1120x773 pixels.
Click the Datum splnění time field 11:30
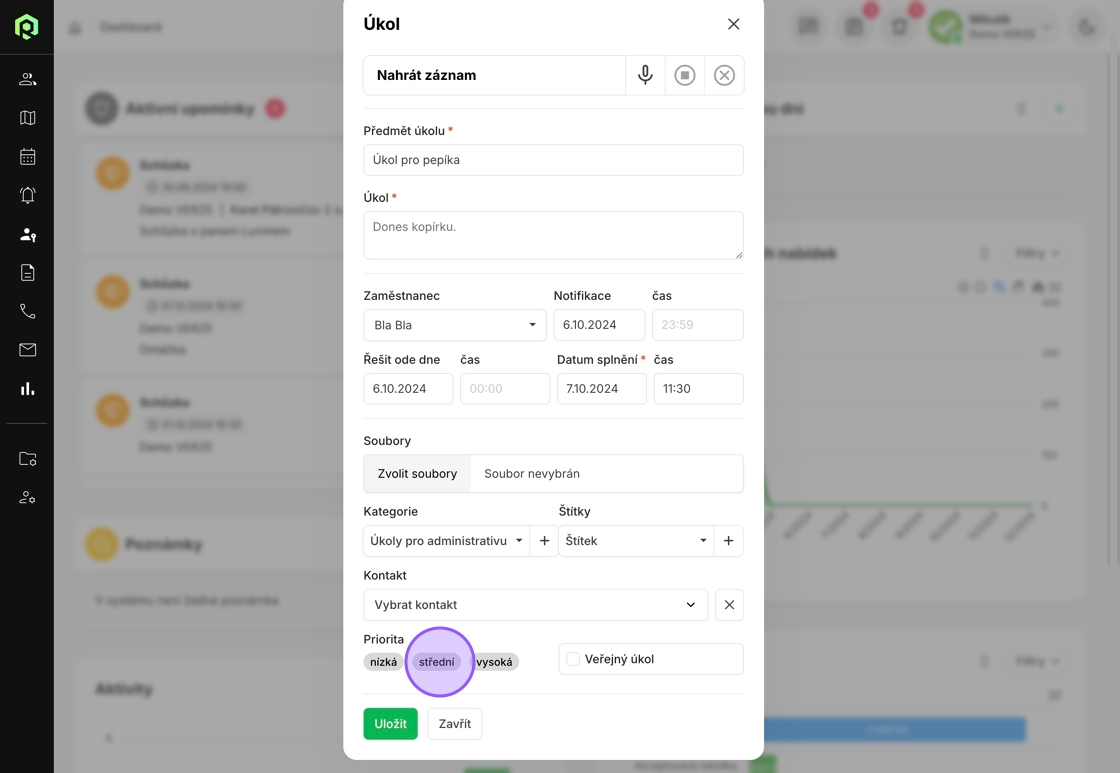coord(699,389)
